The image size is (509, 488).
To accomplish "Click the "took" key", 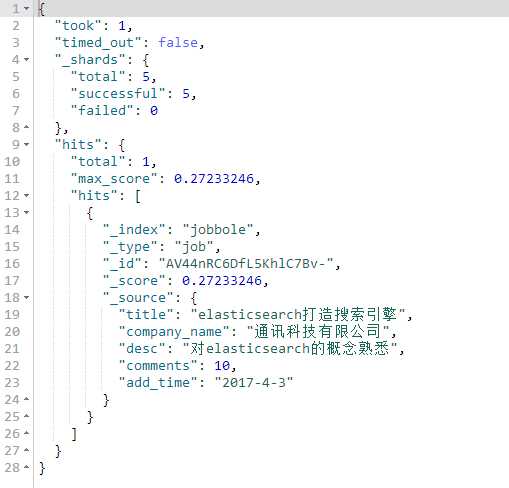I will click(78, 26).
